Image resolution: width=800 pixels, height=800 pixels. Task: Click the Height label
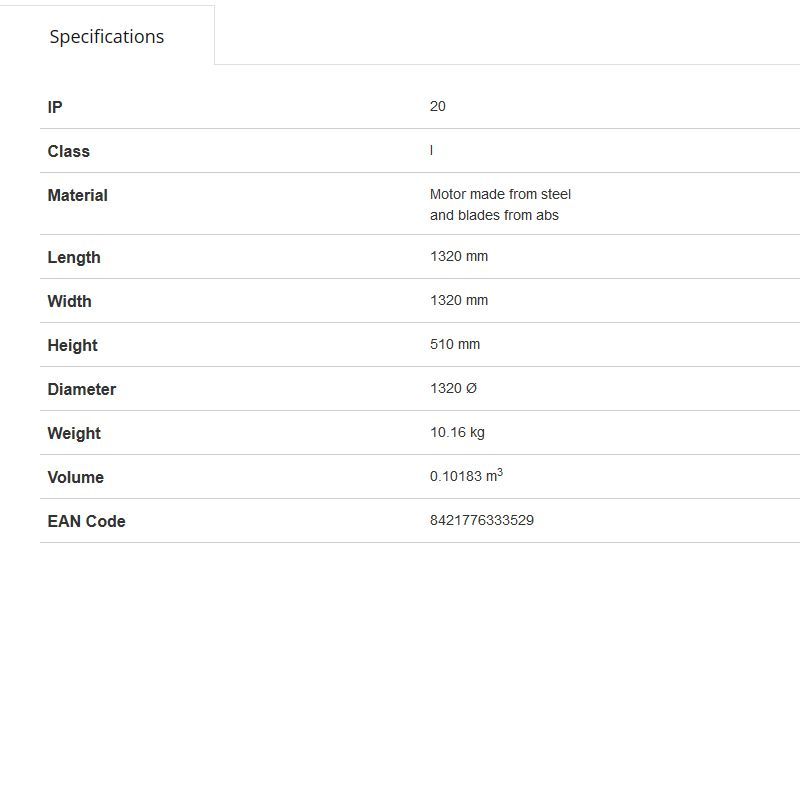72,345
